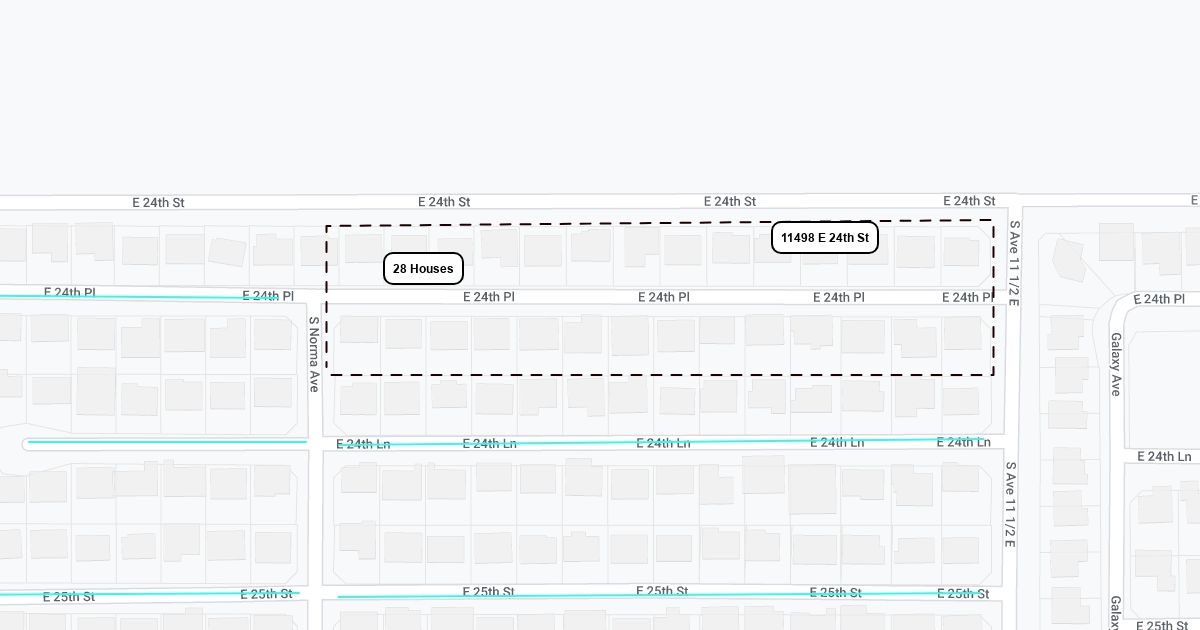The image size is (1200, 630).
Task: Select the "11498 E 24th St" address label
Action: click(x=825, y=237)
